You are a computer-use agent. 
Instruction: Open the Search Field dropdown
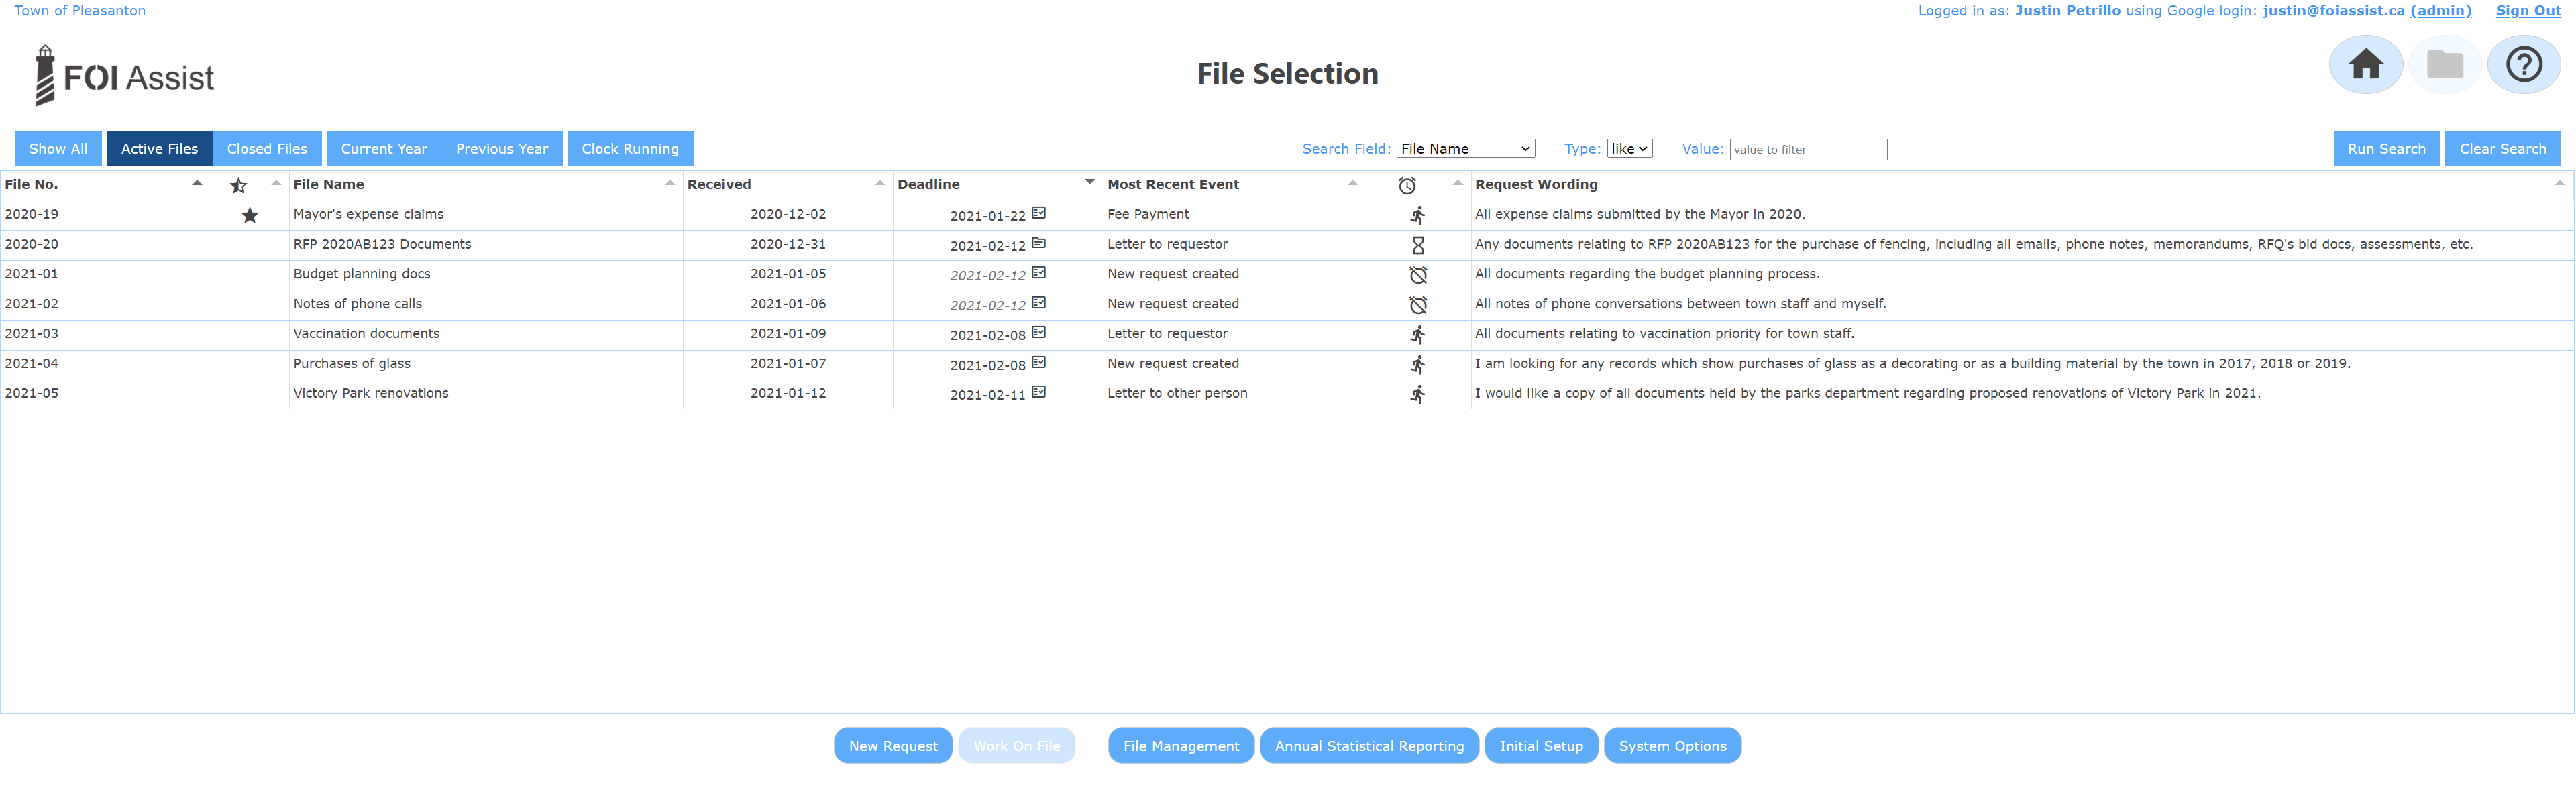[1465, 147]
